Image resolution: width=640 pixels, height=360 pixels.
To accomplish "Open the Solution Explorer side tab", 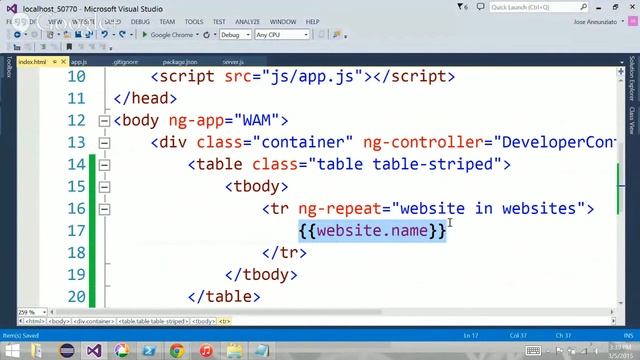I will tap(631, 78).
